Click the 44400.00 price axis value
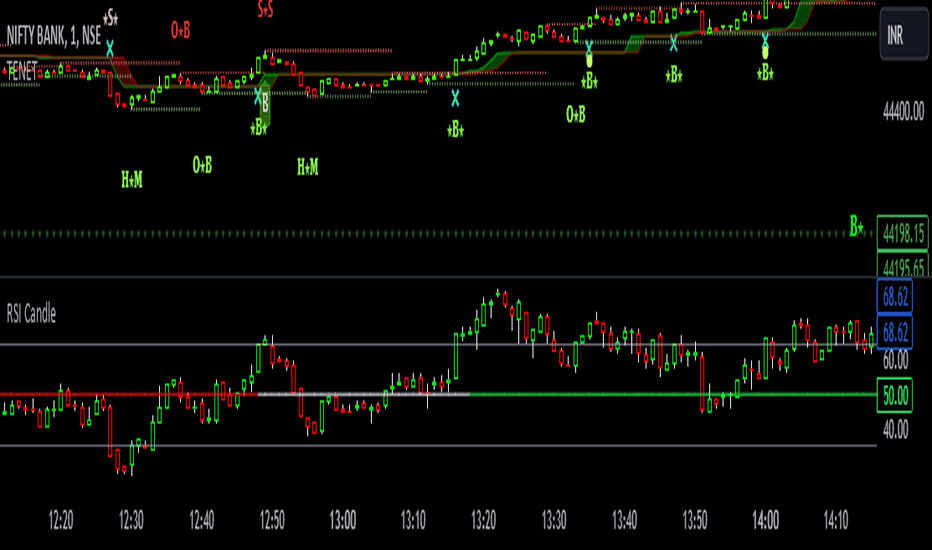 903,111
